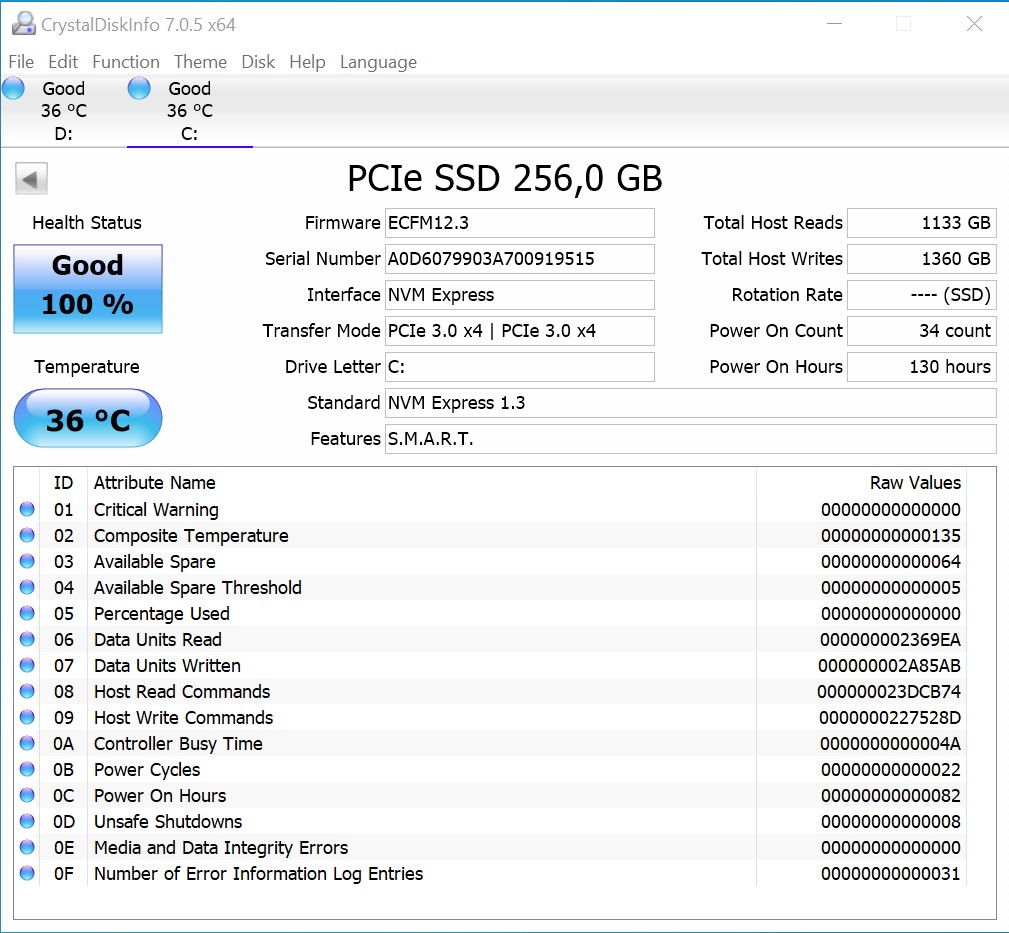Click status dot for Host Write Commands
1009x933 pixels.
point(27,717)
